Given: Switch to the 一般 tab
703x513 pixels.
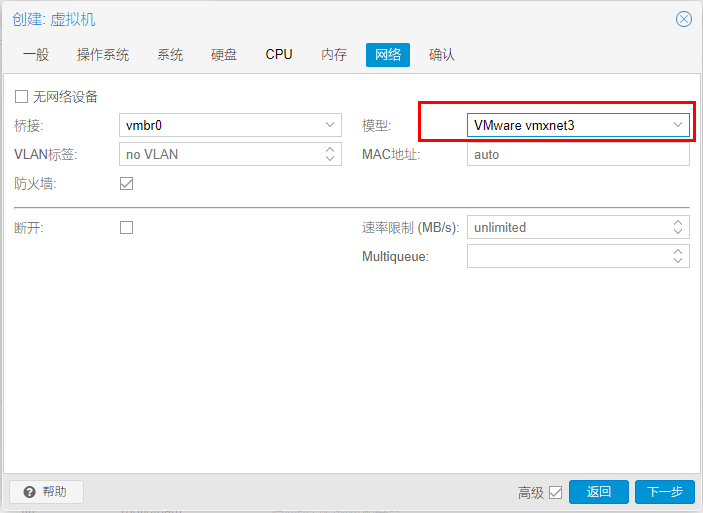Looking at the screenshot, I should tap(36, 55).
